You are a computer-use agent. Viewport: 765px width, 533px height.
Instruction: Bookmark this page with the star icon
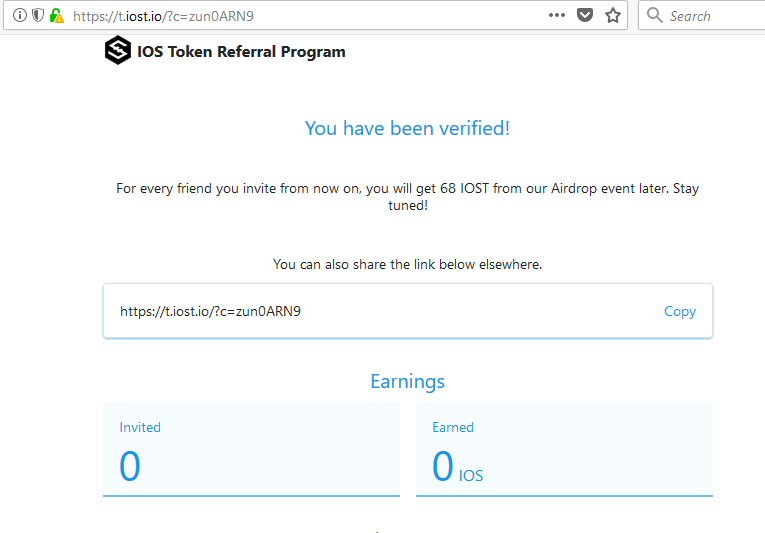pyautogui.click(x=613, y=16)
